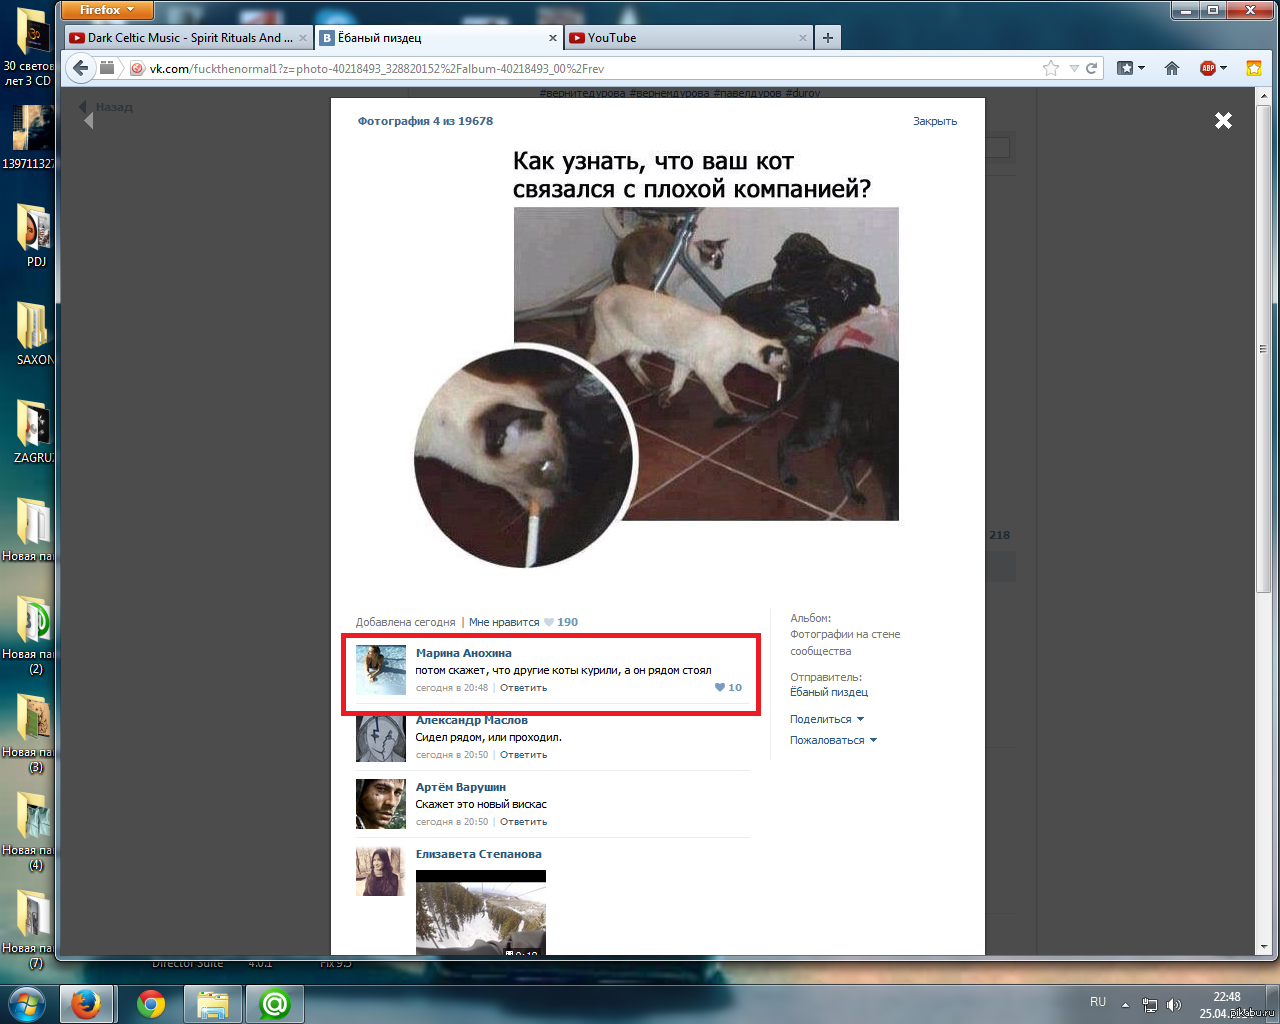Open Windows Explorer from the taskbar
Viewport: 1280px width, 1024px height.
[x=213, y=1004]
